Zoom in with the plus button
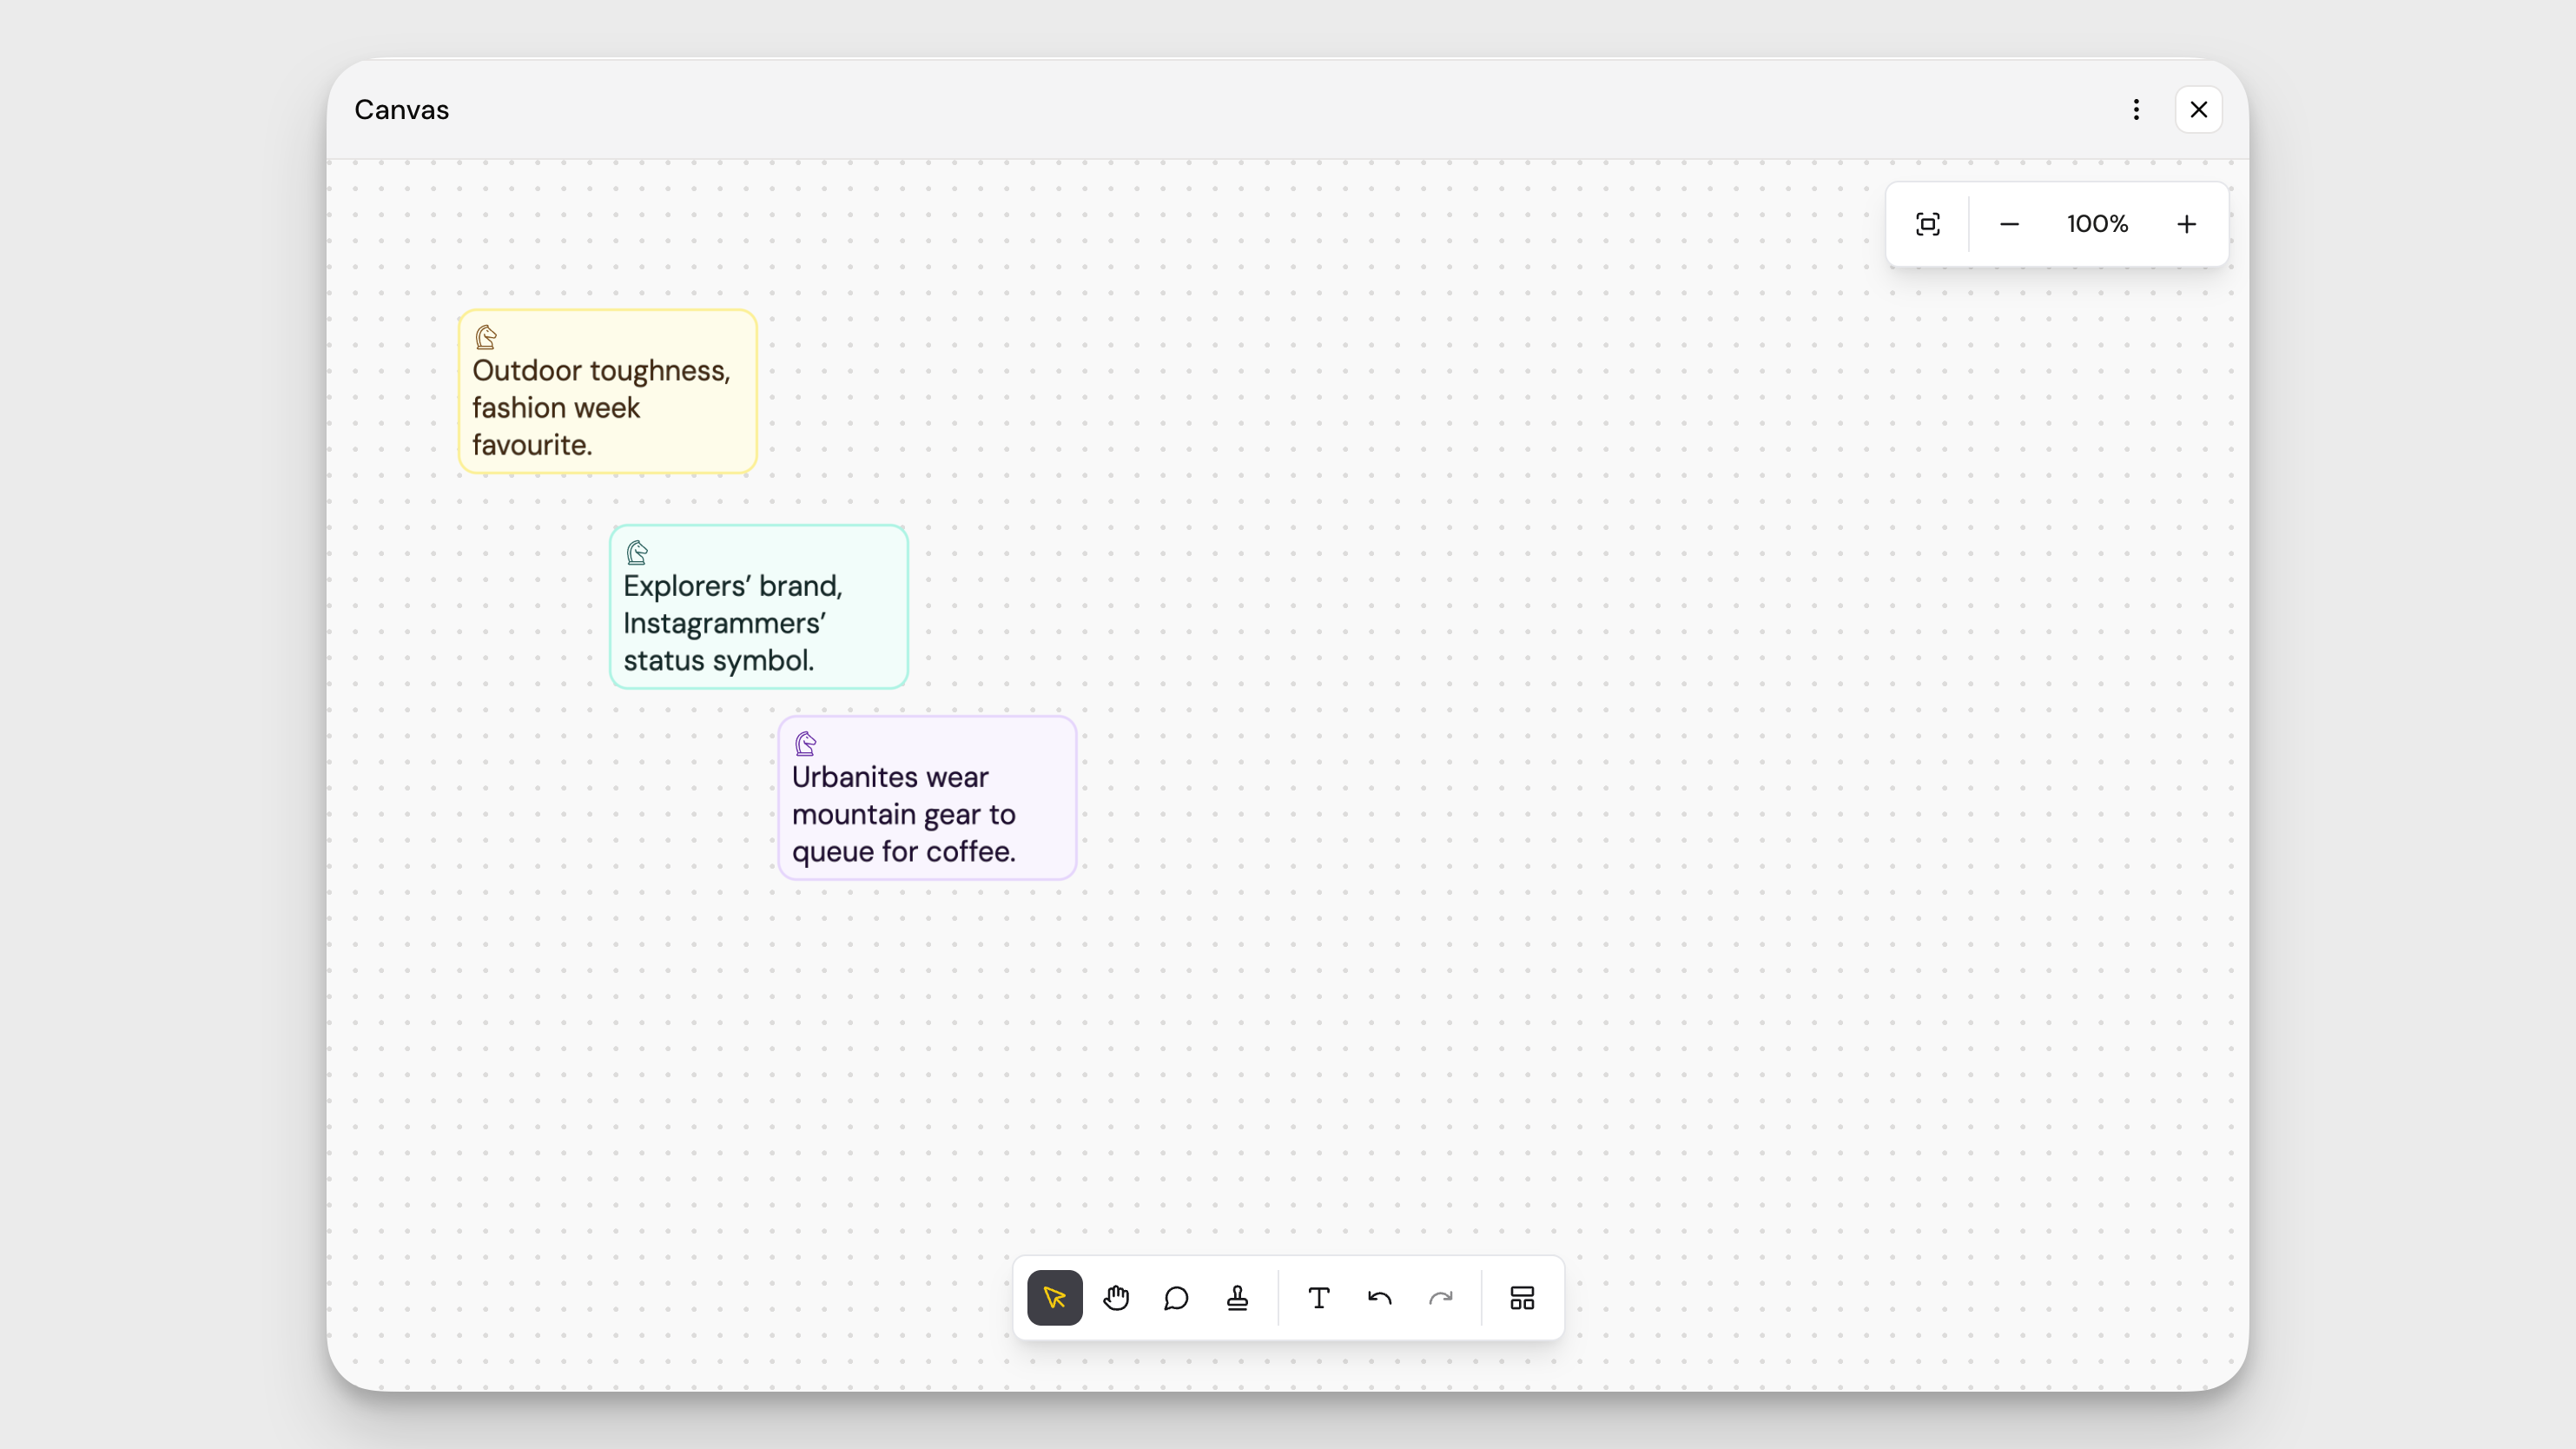The width and height of the screenshot is (2576, 1449). [x=2186, y=224]
